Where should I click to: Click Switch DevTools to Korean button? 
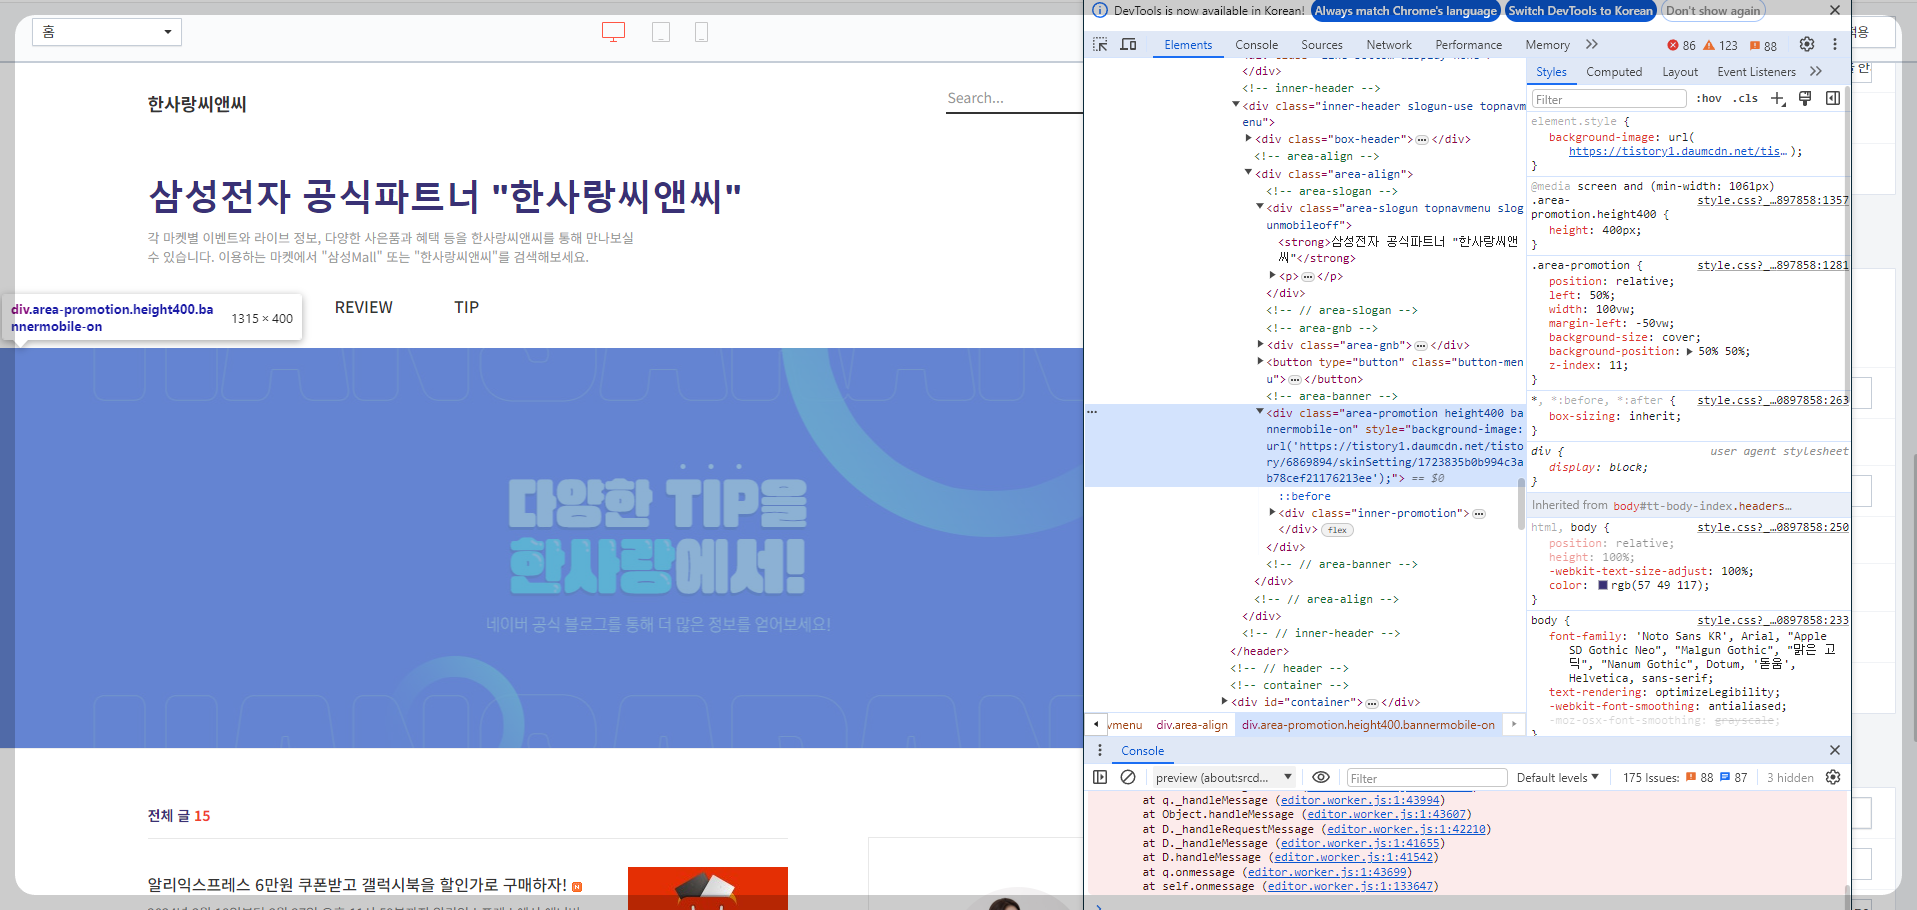click(x=1580, y=11)
